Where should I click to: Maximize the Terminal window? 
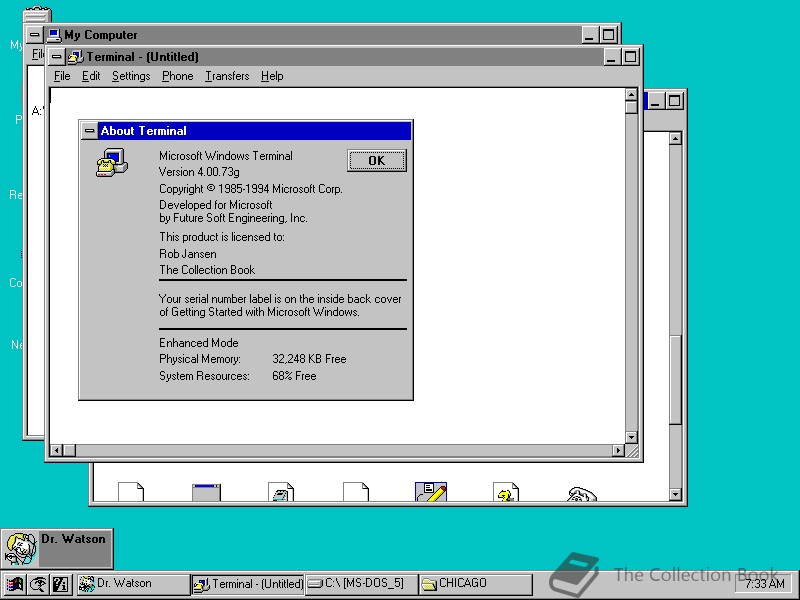631,57
